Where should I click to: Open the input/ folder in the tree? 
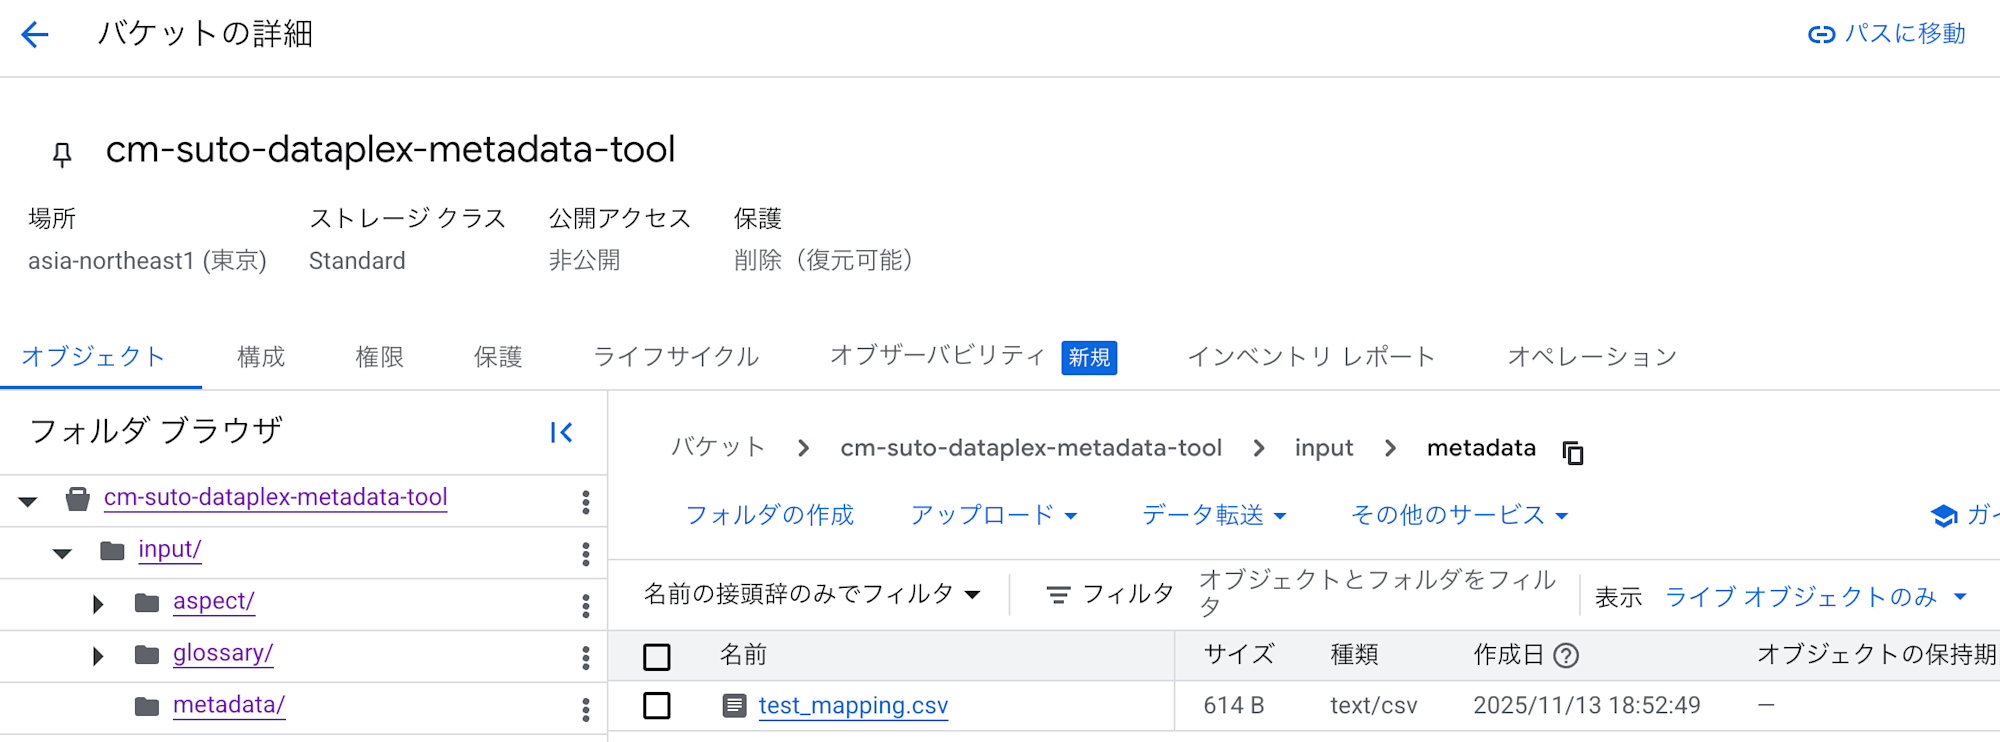point(170,549)
